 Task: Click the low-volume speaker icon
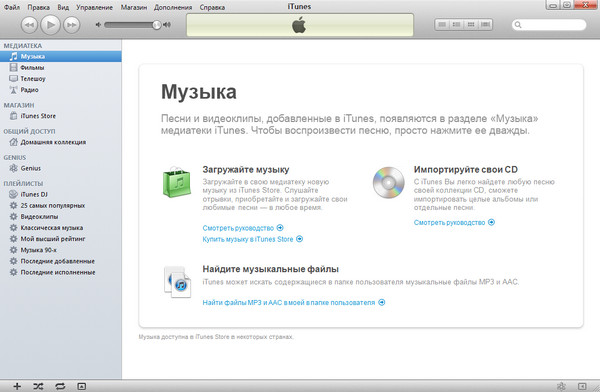tap(98, 25)
